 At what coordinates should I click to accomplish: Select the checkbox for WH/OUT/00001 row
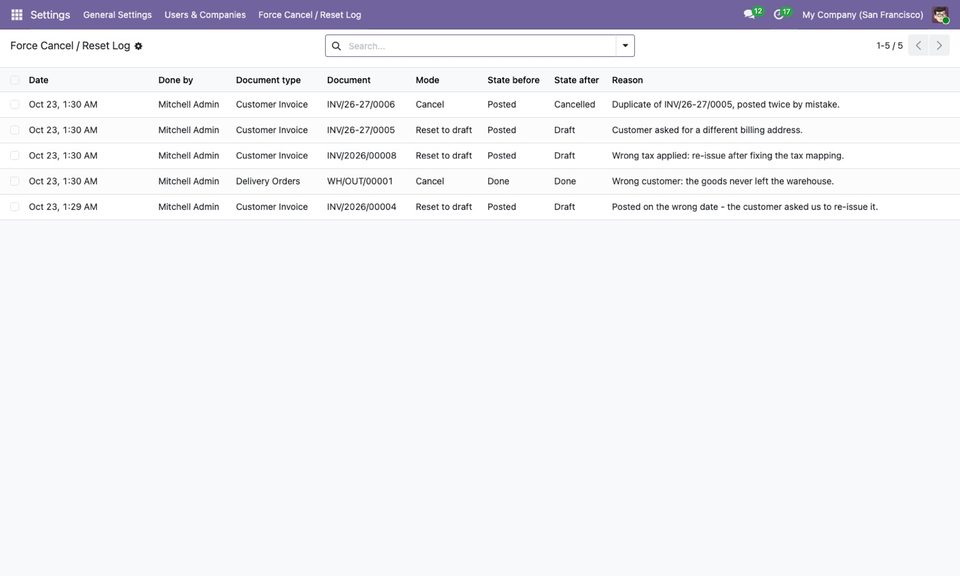pos(15,182)
